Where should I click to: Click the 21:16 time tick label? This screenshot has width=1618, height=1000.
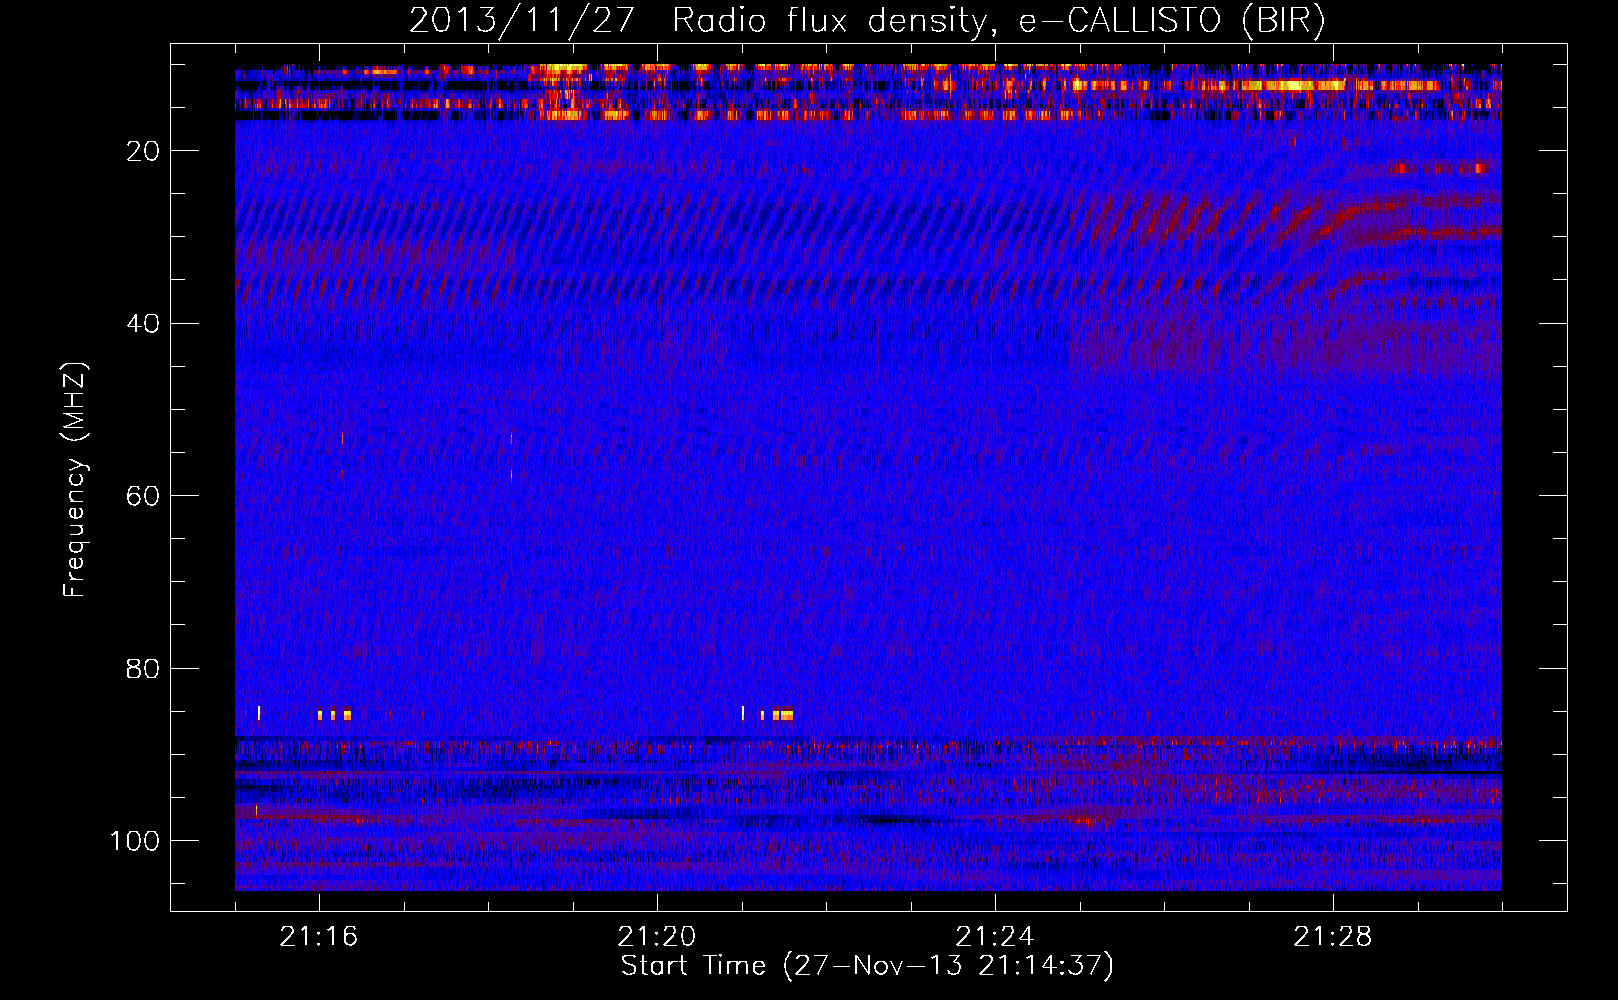(319, 937)
